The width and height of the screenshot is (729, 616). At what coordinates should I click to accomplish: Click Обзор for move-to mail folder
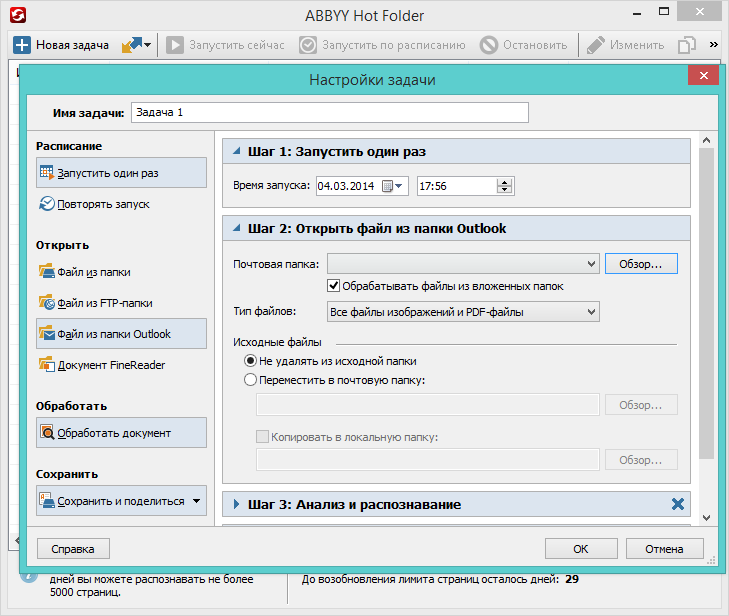click(x=641, y=405)
